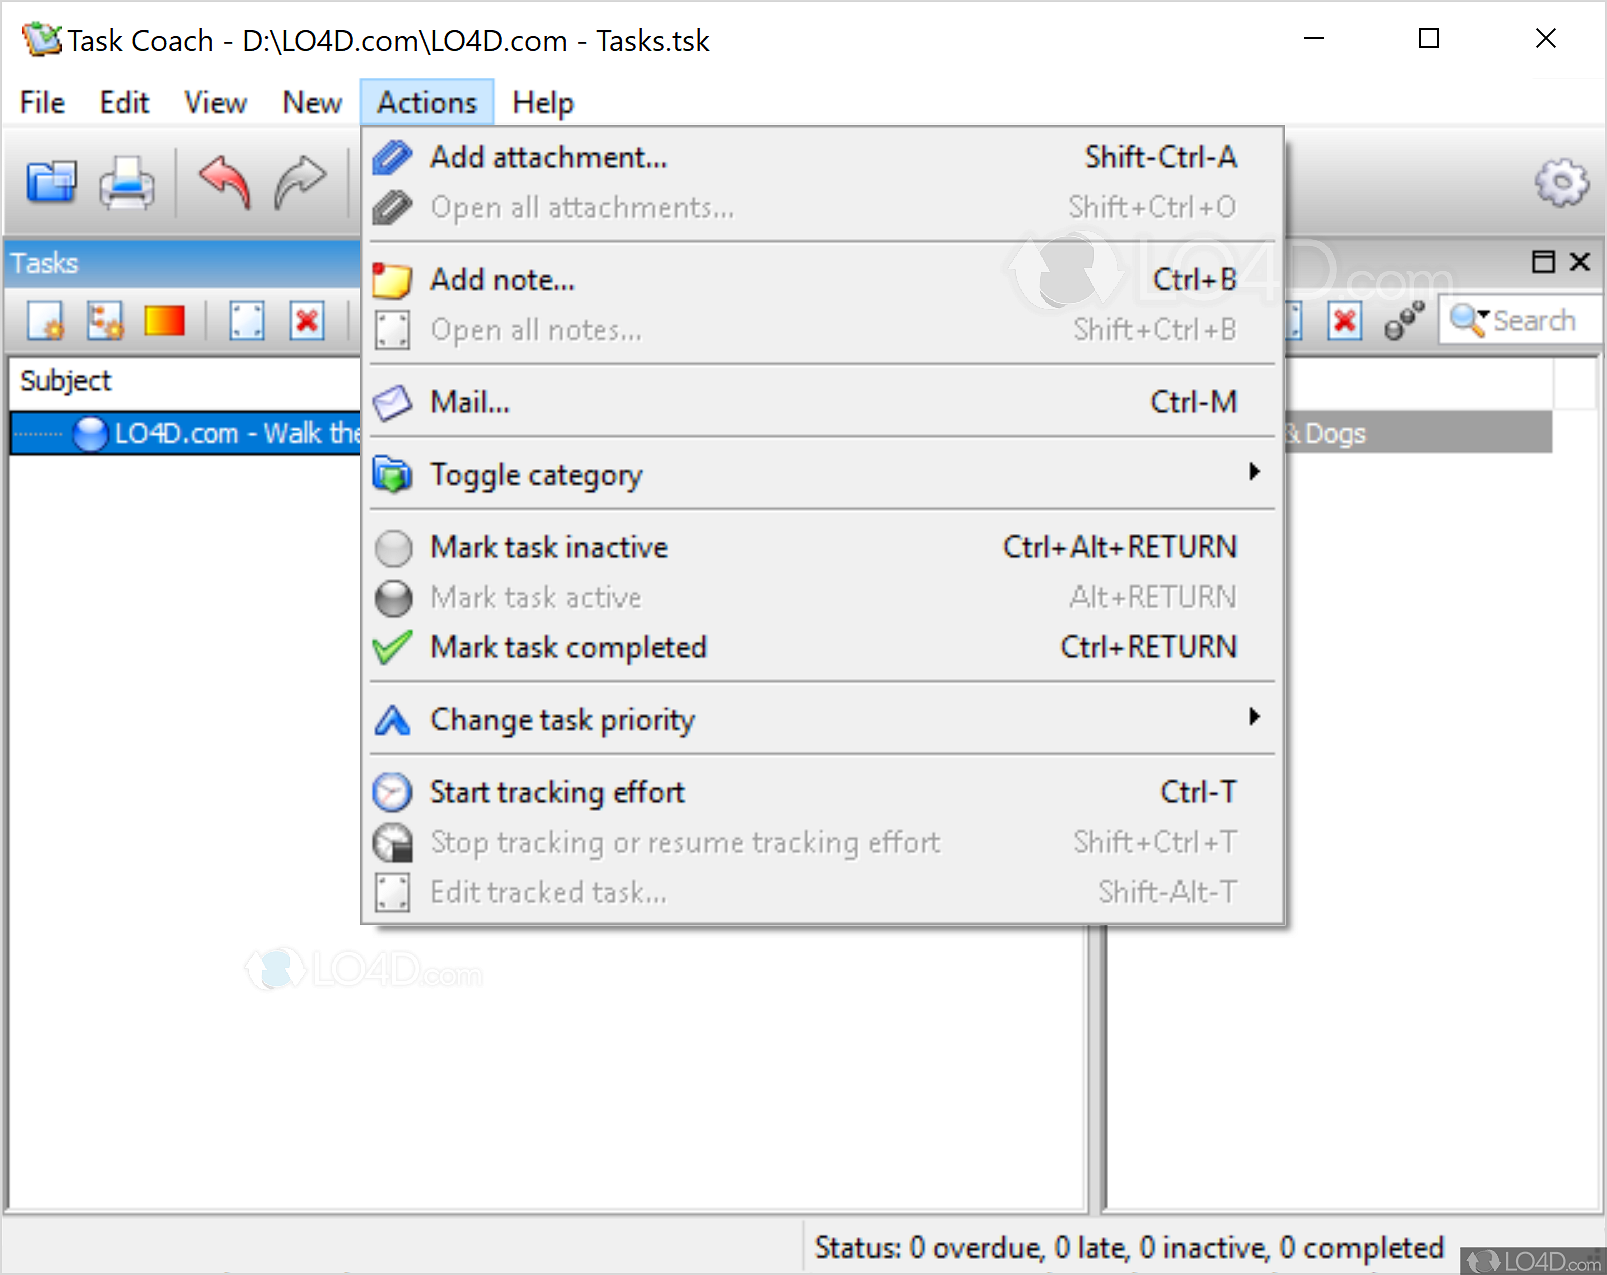The image size is (1607, 1275).
Task: Print the task list
Action: coord(127,183)
